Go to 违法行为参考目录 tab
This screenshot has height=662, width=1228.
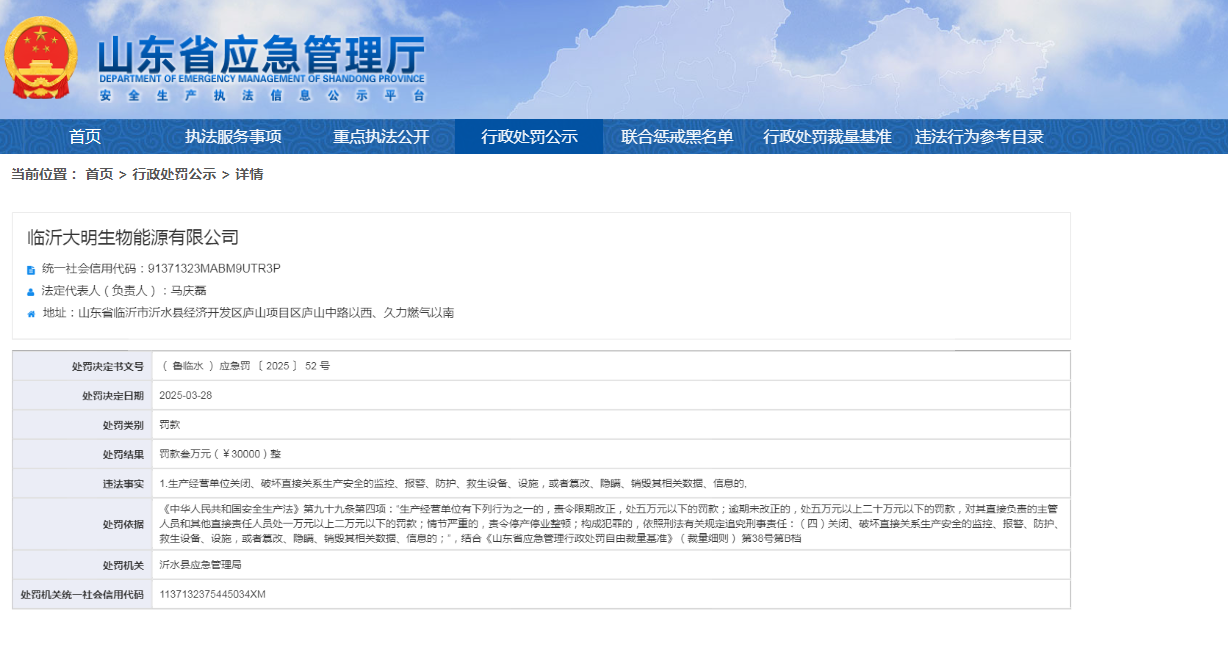[x=979, y=137]
